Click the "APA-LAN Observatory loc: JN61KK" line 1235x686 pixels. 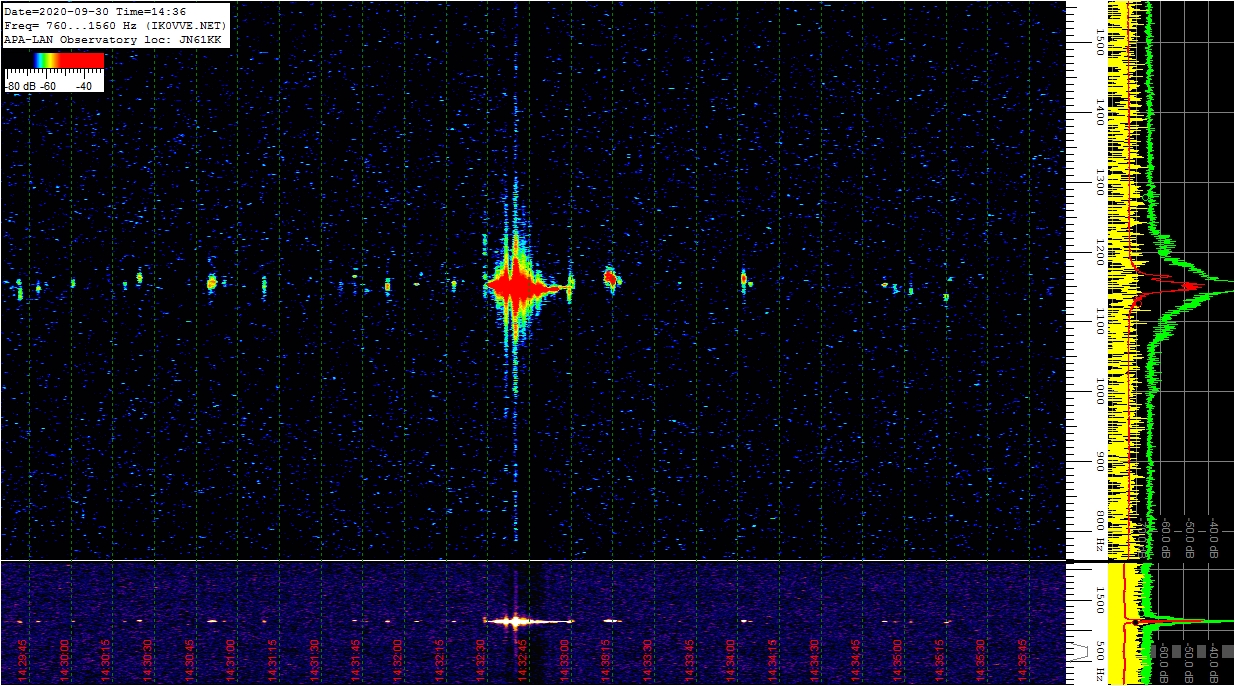tap(112, 39)
